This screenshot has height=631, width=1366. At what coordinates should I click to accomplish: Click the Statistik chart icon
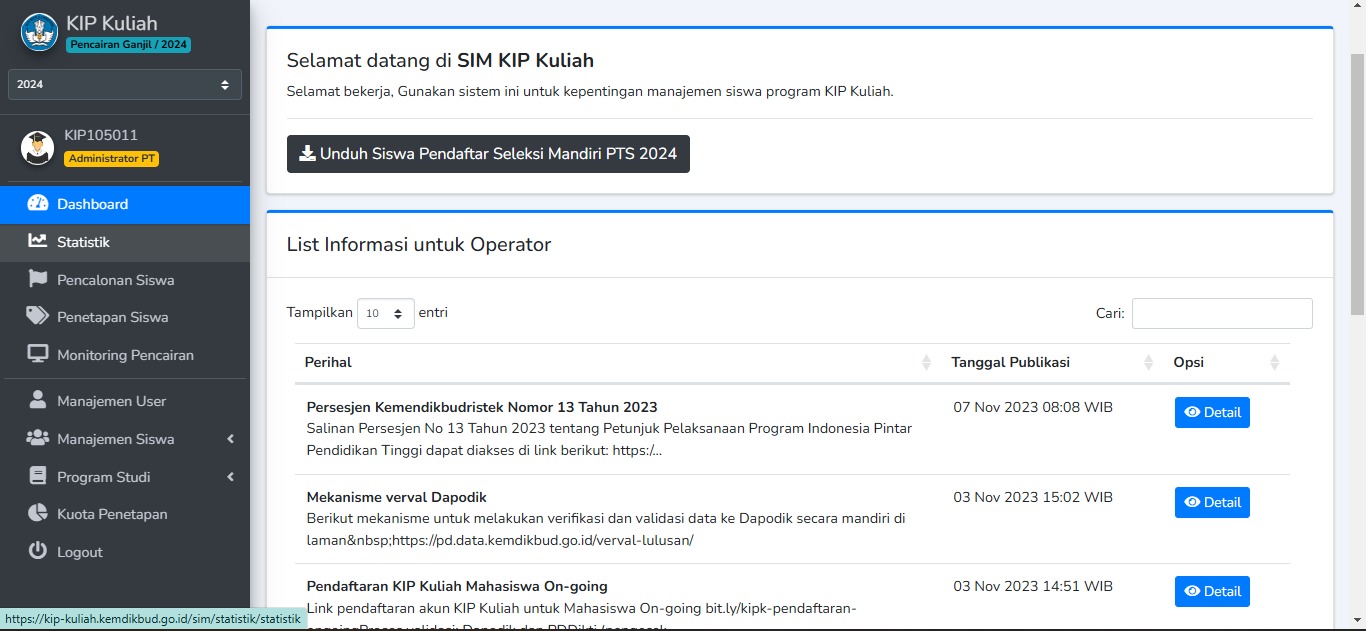[38, 241]
